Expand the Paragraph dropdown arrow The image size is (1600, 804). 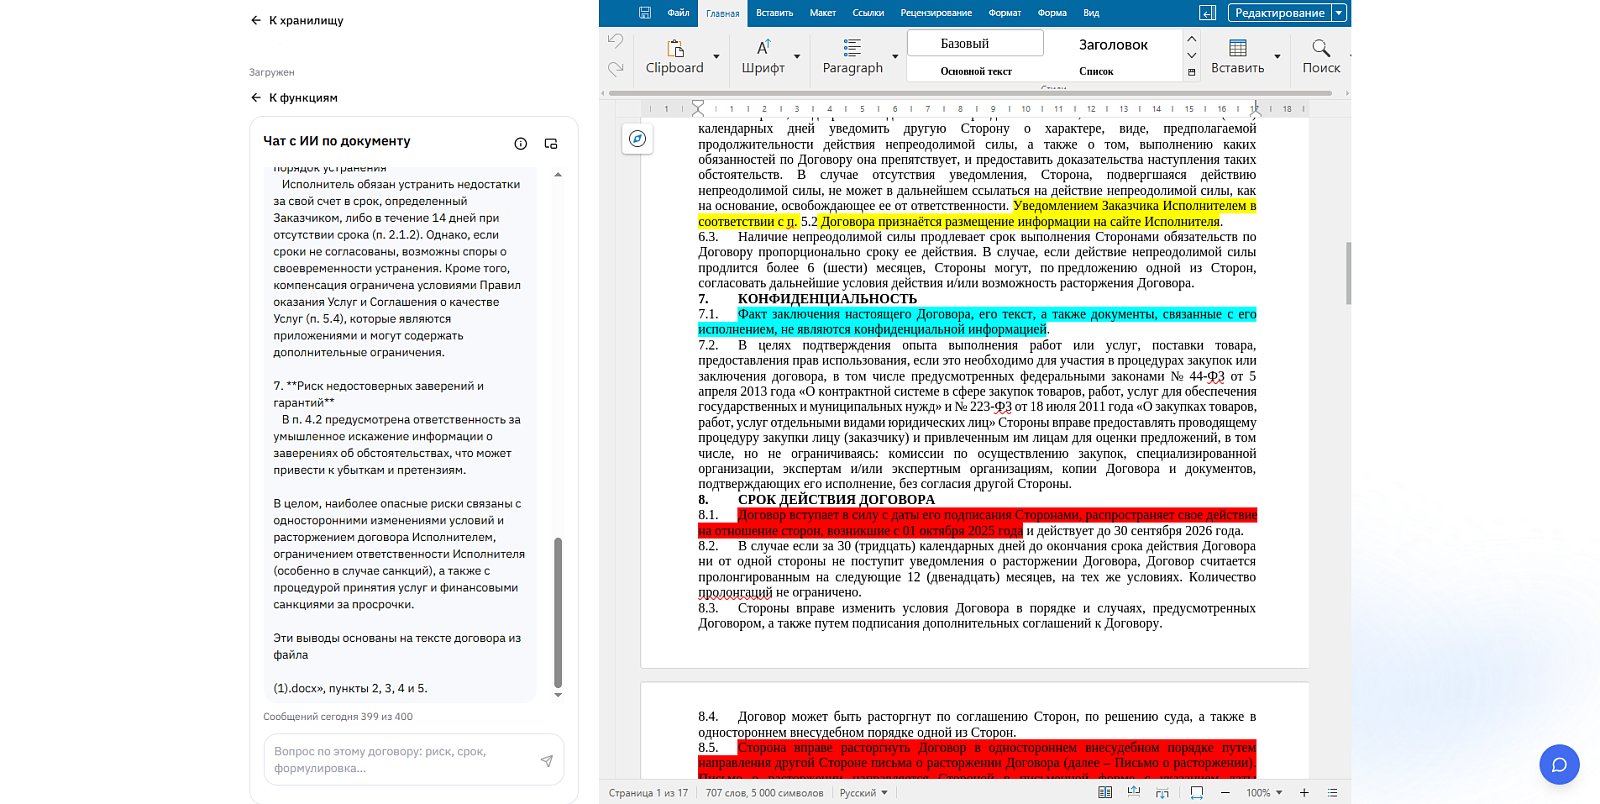pyautogui.click(x=895, y=57)
